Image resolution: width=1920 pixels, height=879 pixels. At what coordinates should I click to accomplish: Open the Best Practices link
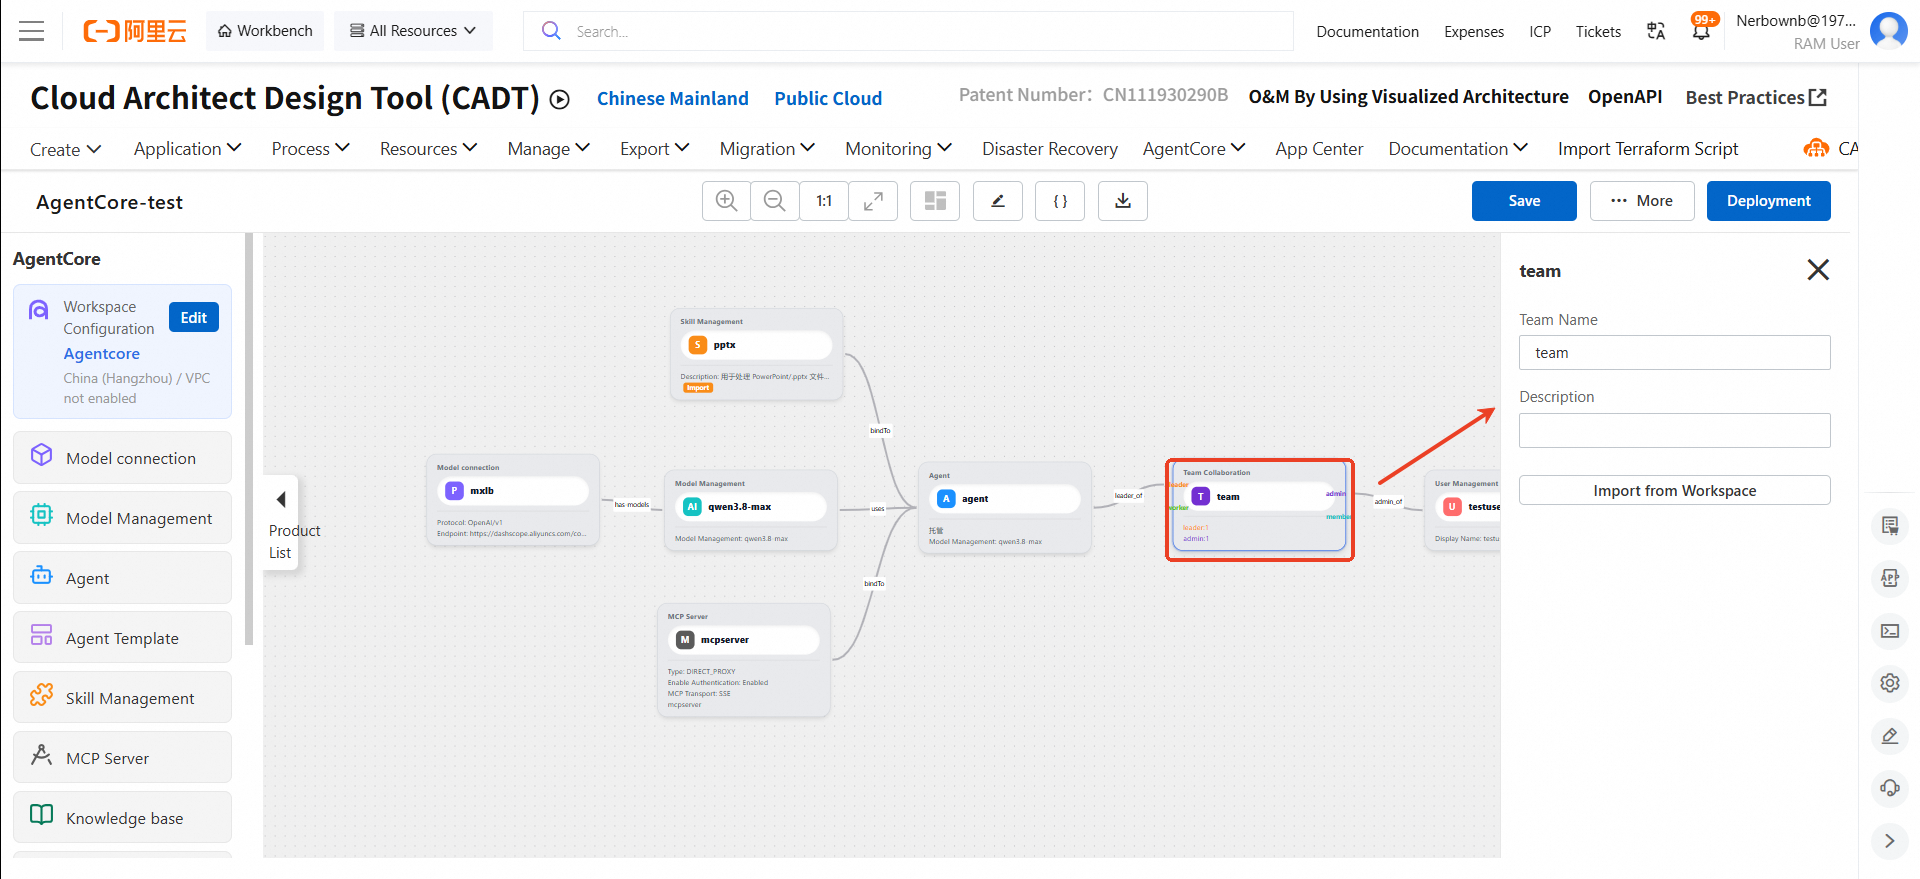click(x=1756, y=98)
